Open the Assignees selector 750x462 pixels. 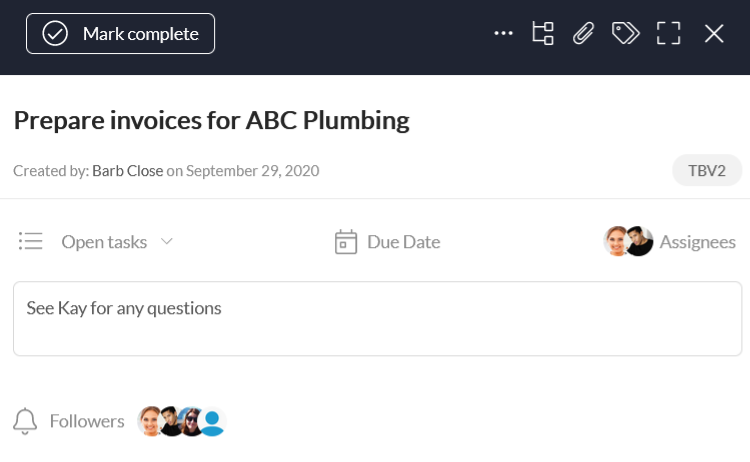click(697, 242)
